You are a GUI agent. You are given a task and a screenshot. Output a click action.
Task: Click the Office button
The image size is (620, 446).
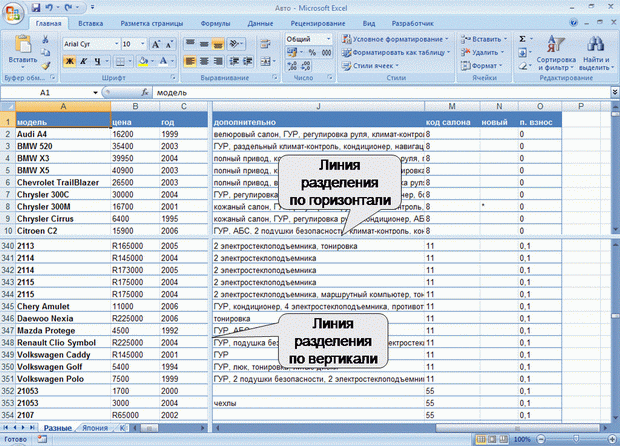click(12, 14)
